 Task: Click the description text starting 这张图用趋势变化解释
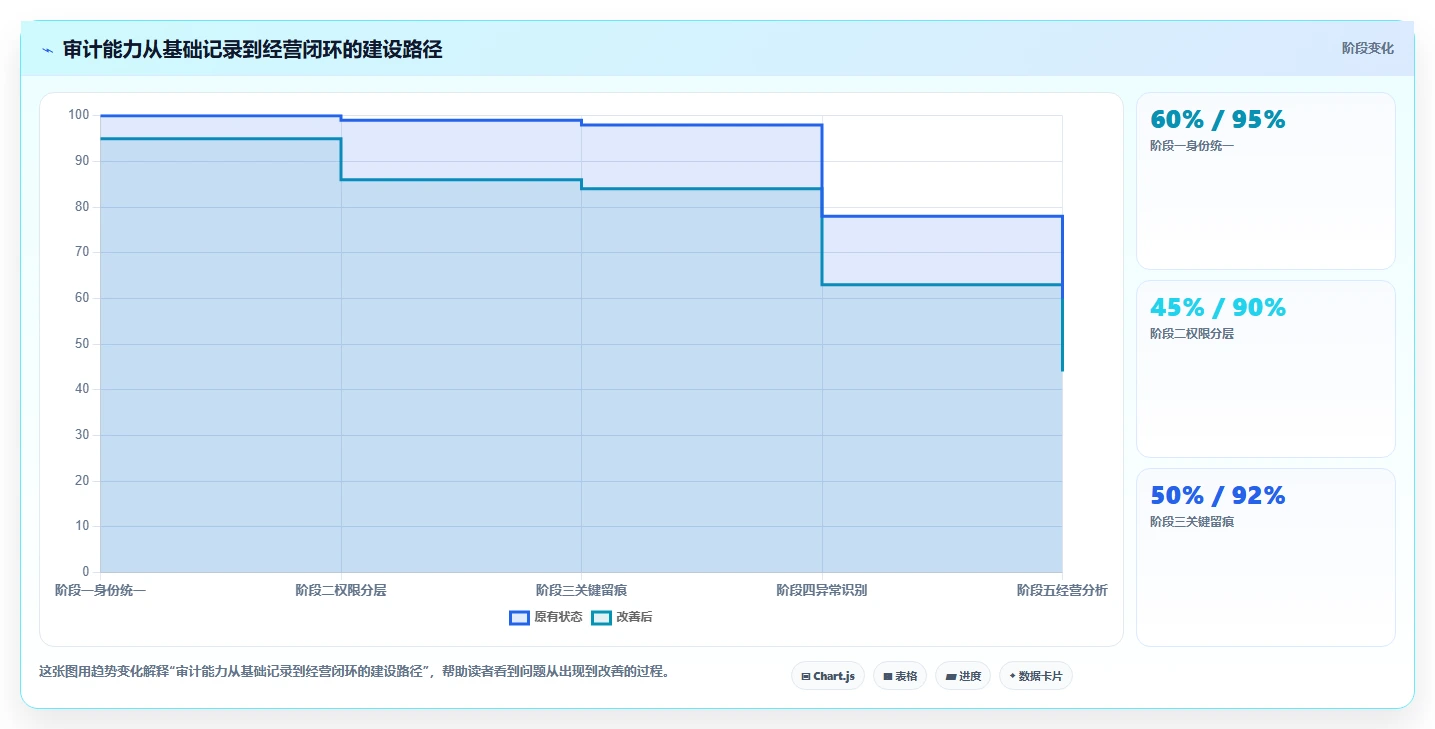[354, 672]
